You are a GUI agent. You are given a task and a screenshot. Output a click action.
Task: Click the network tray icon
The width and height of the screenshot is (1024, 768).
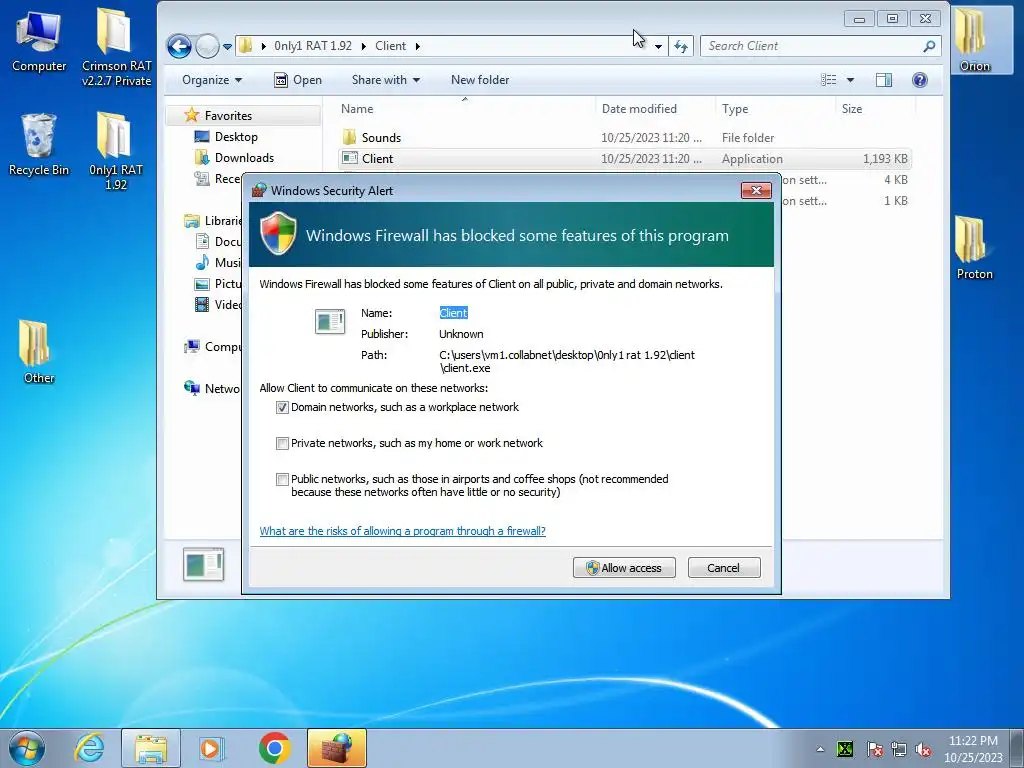(899, 750)
